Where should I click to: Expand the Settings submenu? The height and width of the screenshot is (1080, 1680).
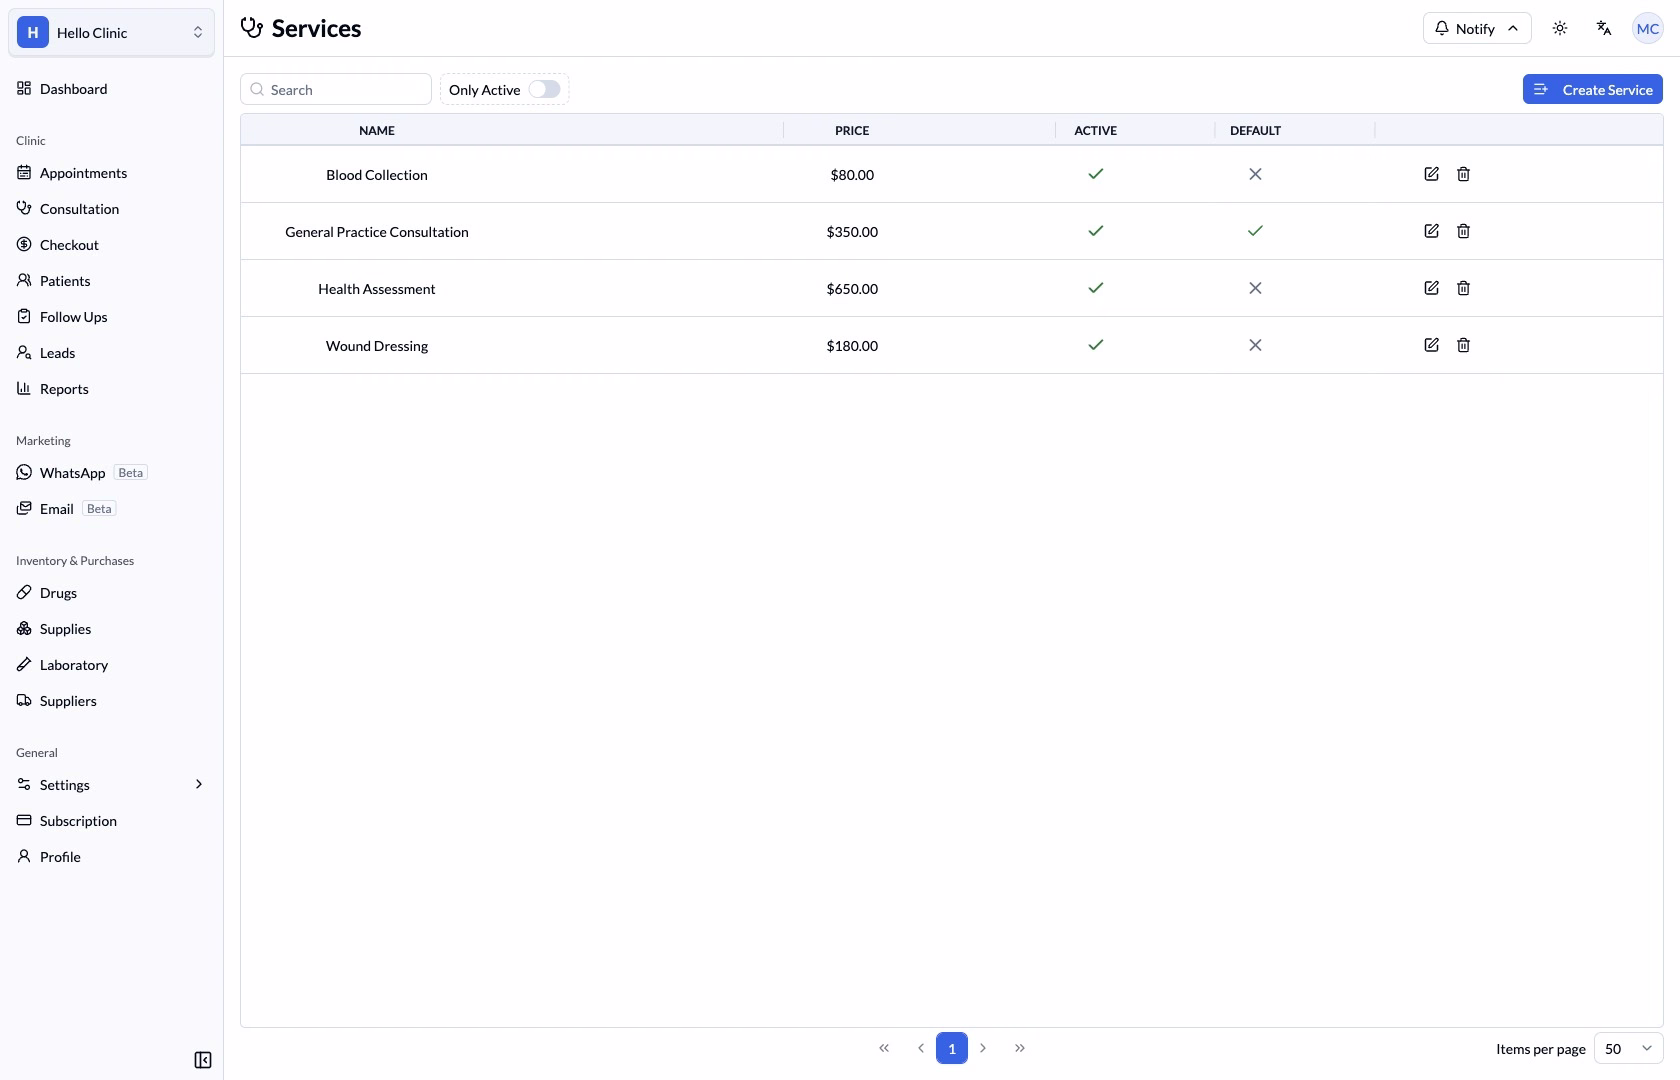(x=111, y=785)
